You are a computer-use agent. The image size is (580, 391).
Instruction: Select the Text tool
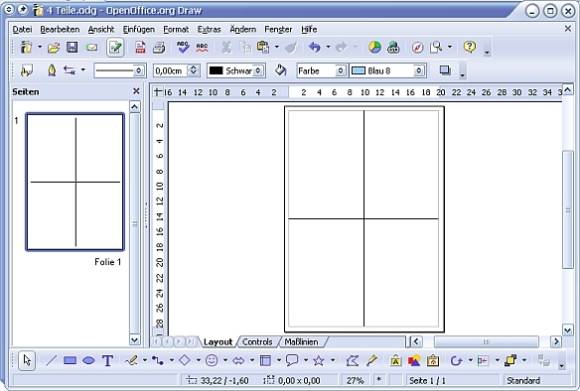click(107, 360)
